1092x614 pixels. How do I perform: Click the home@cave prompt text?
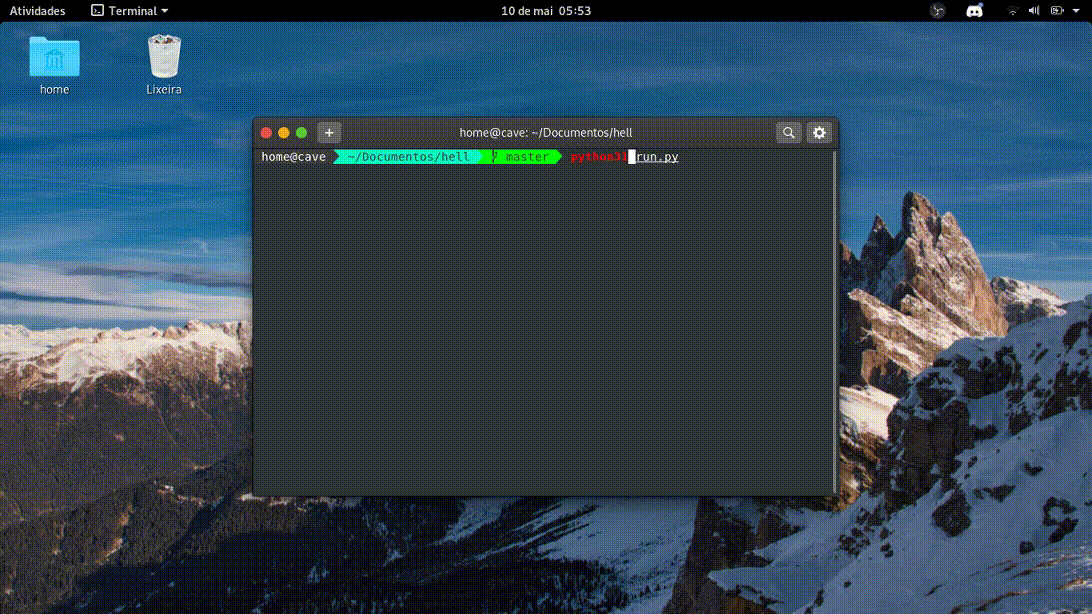click(293, 157)
